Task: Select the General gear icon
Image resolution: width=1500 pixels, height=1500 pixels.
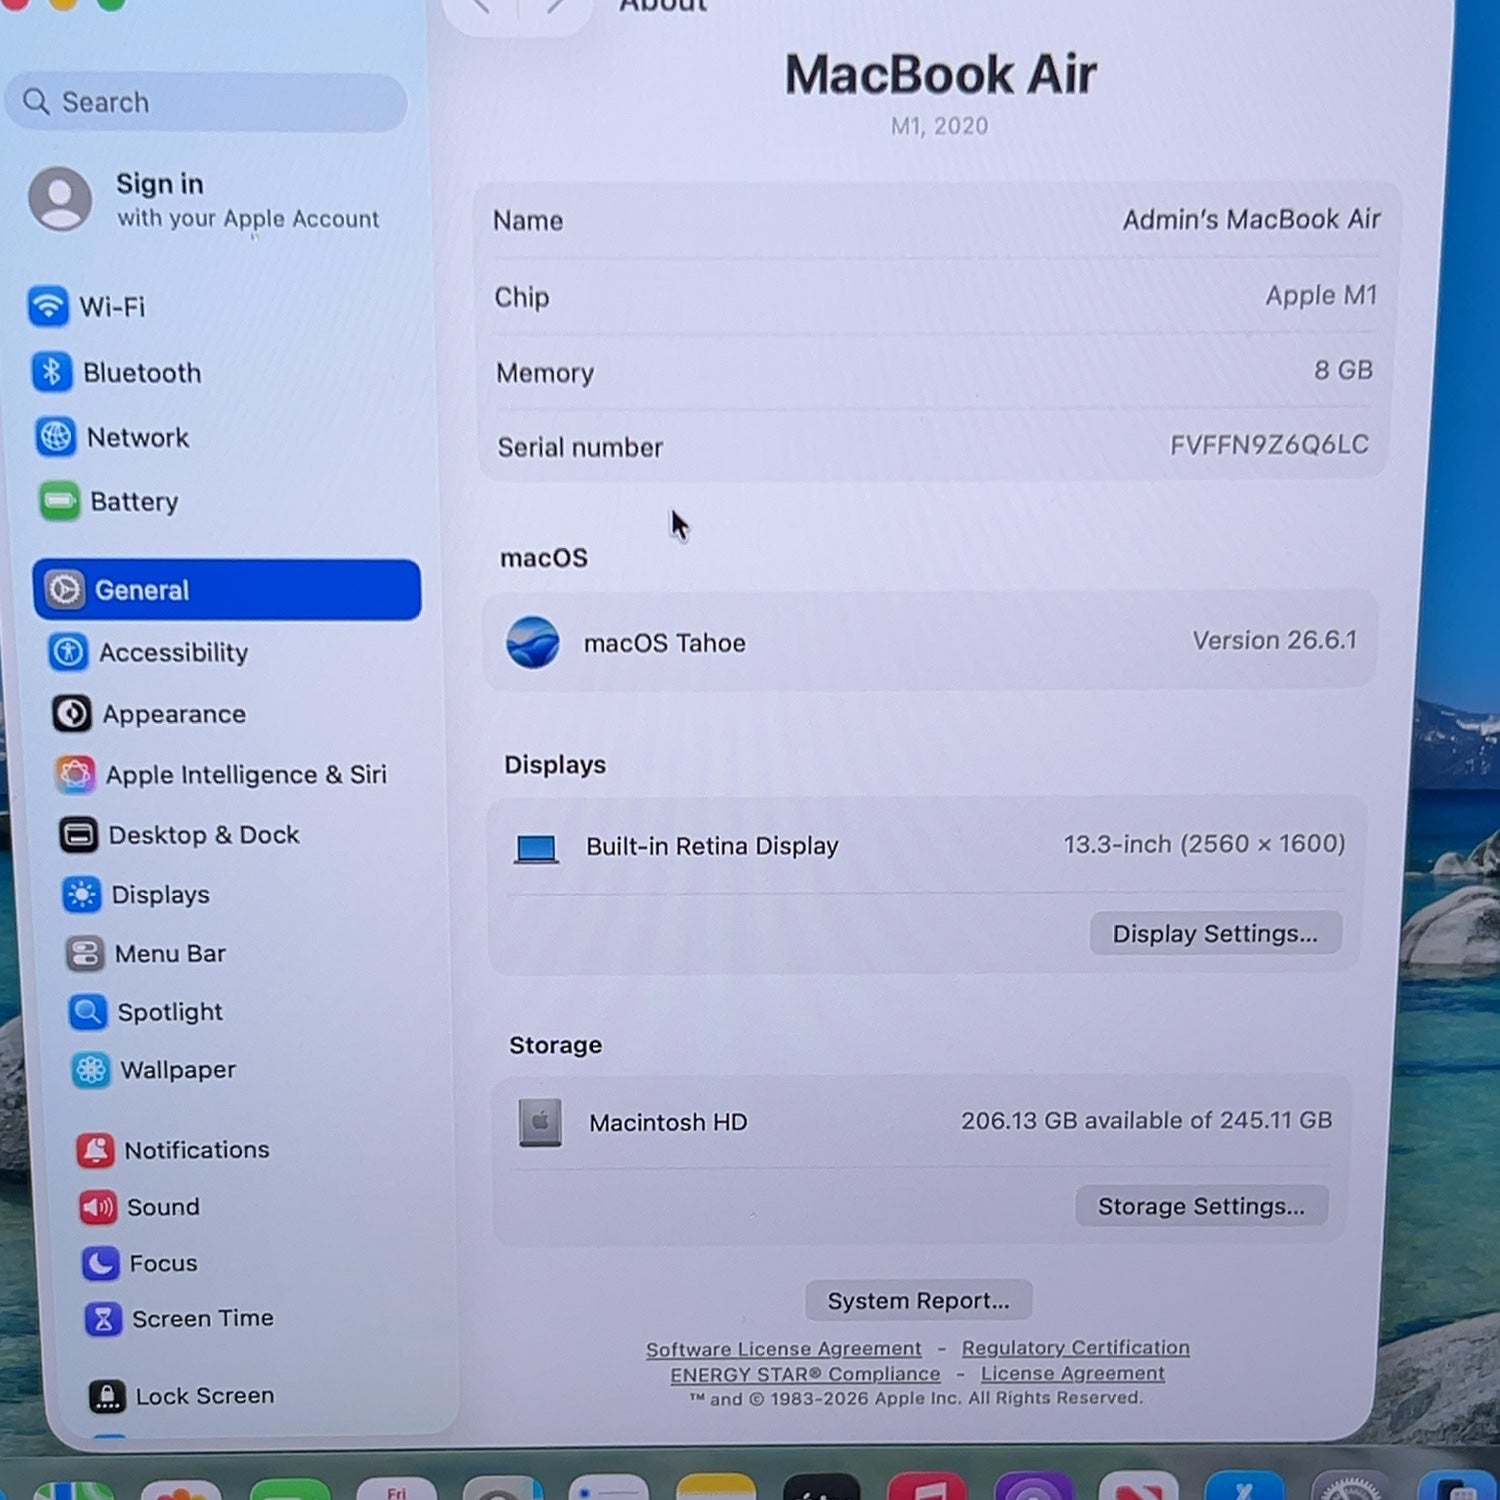Action: click(x=65, y=590)
